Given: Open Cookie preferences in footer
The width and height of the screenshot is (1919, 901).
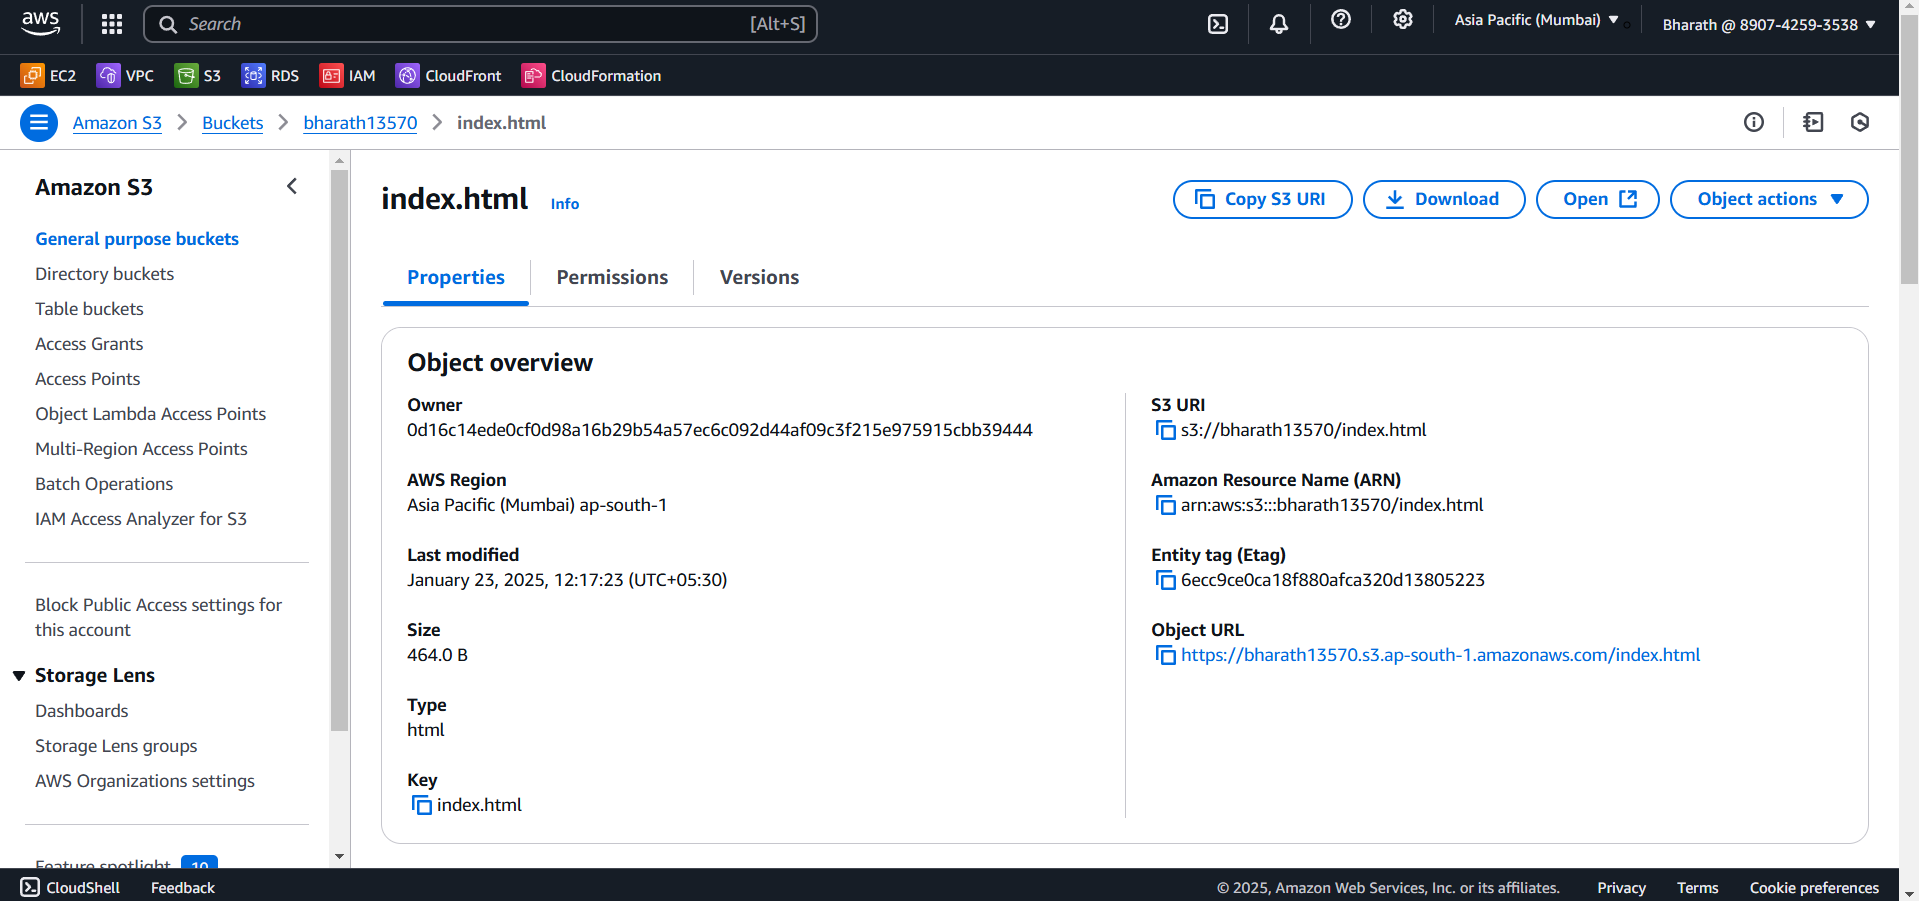Looking at the screenshot, I should click(1814, 887).
